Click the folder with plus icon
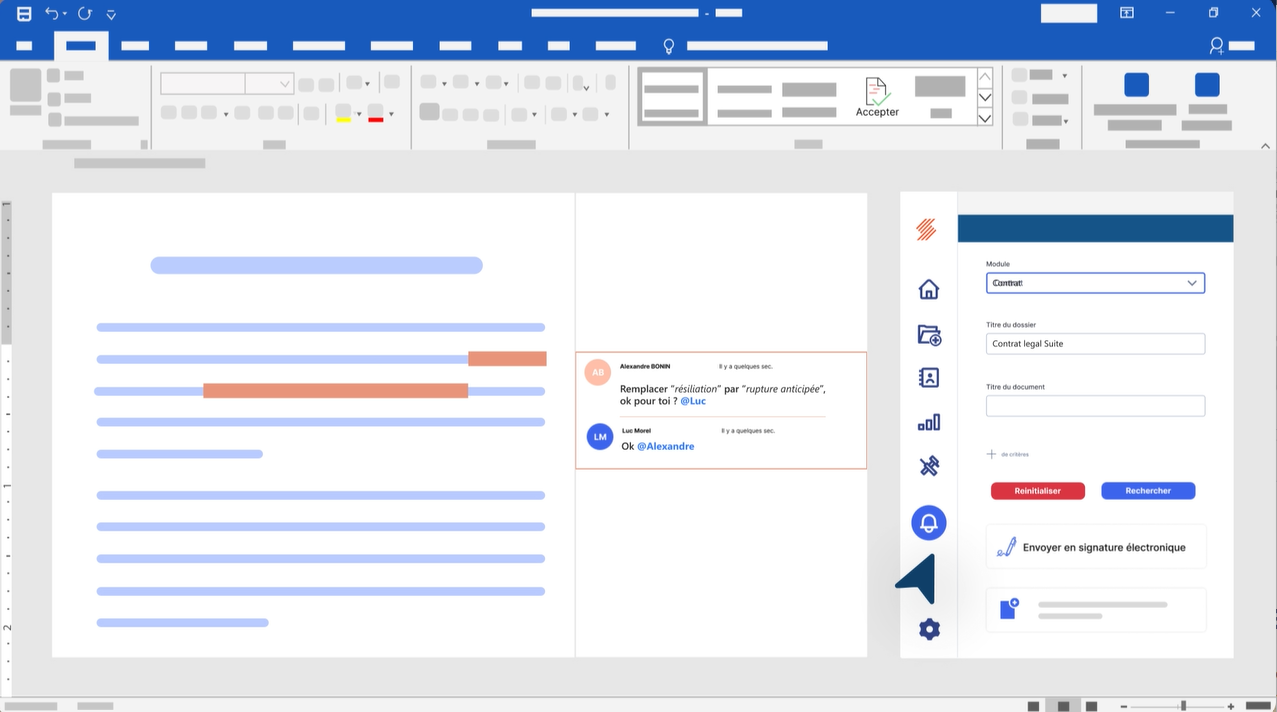Screen dimensions: 1277x712 (x=928, y=335)
